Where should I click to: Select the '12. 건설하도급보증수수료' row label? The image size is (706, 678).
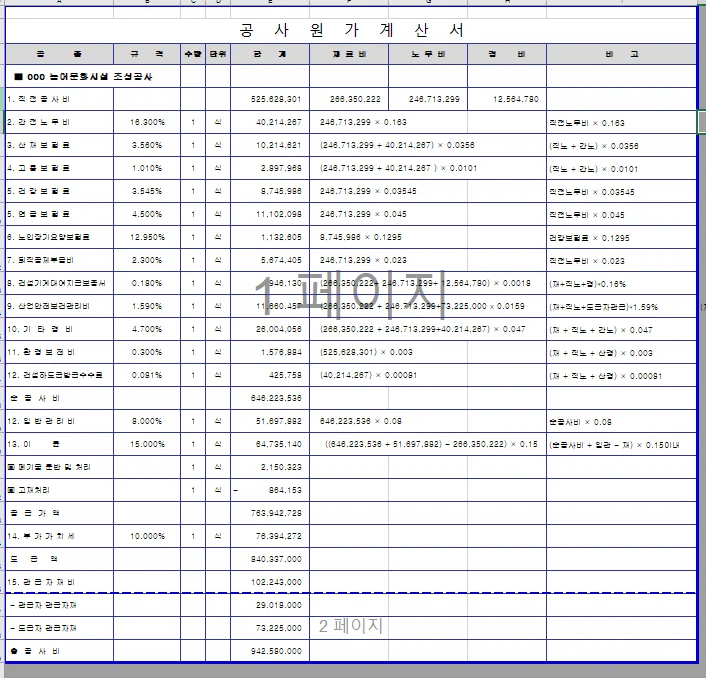click(x=59, y=375)
